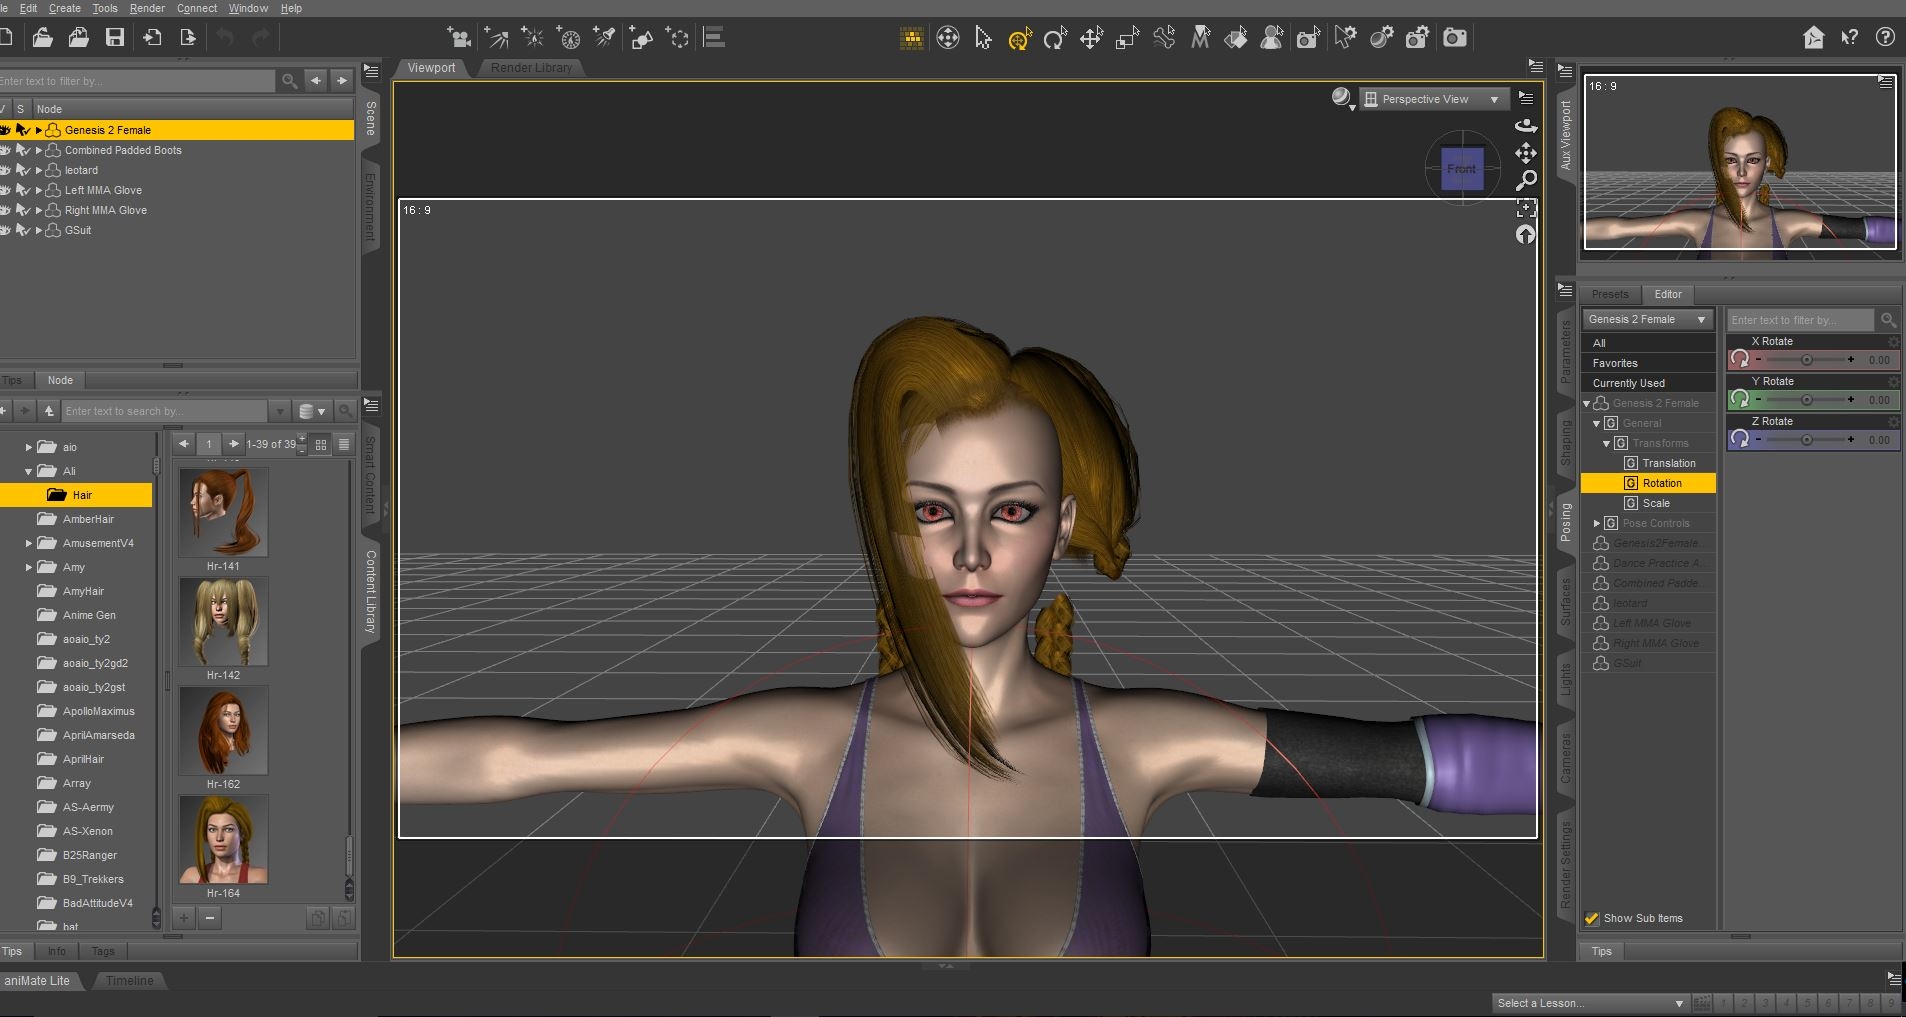This screenshot has width=1906, height=1017.
Task: Click the Render camera icon in toolbar
Action: pos(1455,38)
